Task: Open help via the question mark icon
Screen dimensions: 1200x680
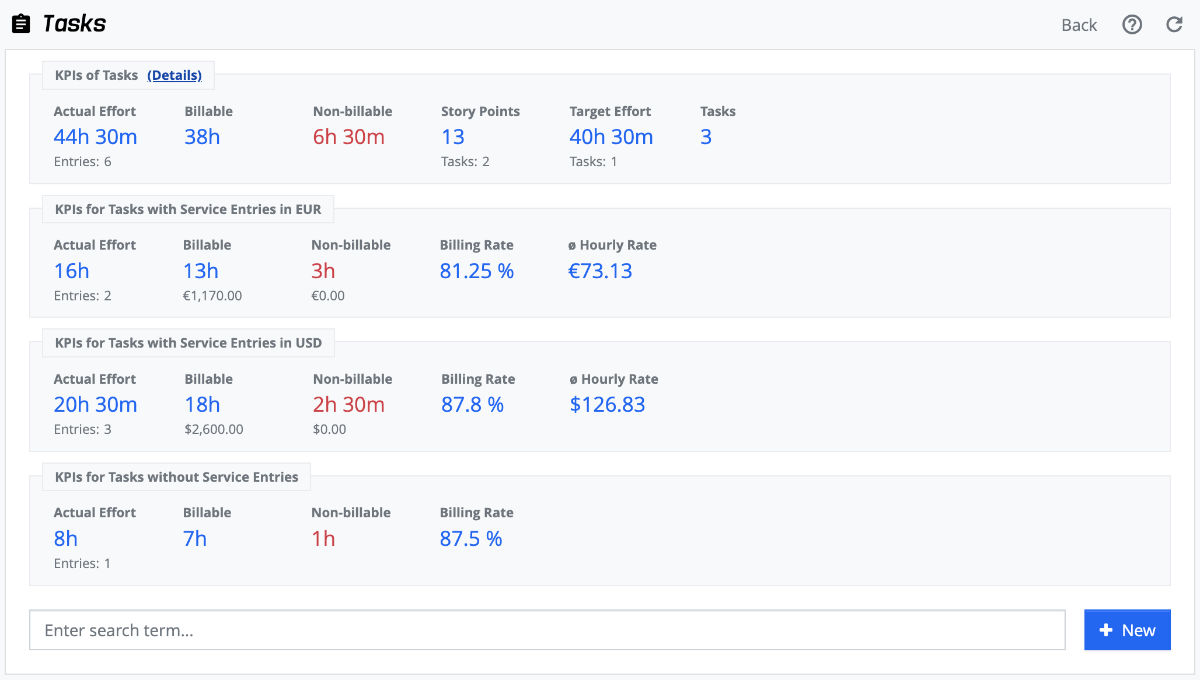Action: [1132, 25]
